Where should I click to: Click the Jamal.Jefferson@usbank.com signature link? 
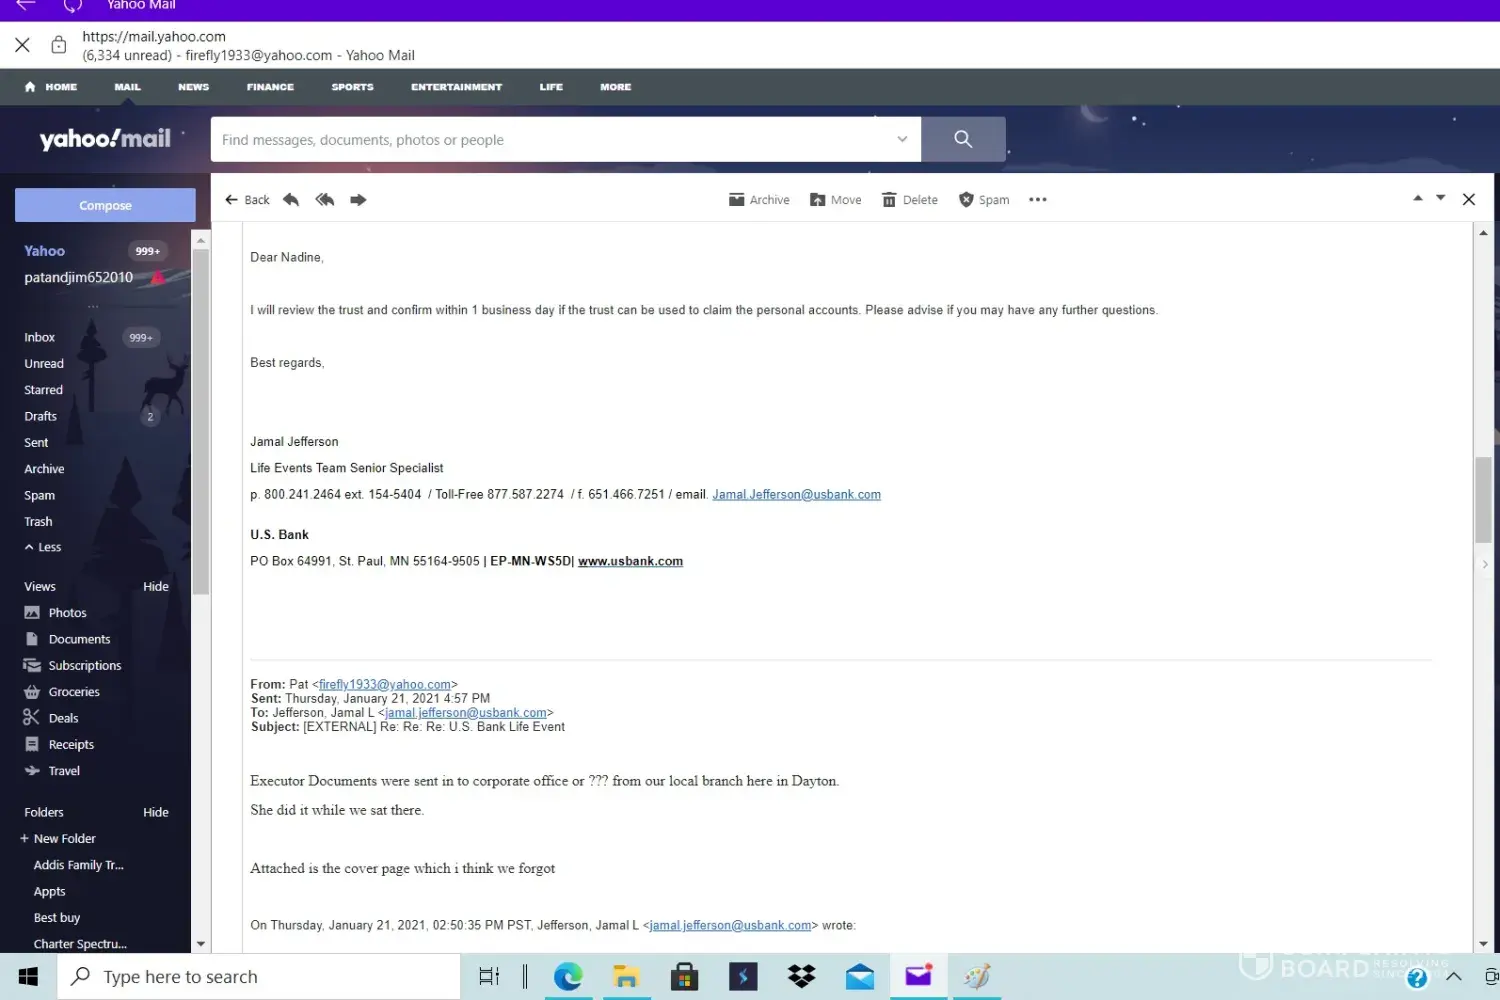point(796,495)
